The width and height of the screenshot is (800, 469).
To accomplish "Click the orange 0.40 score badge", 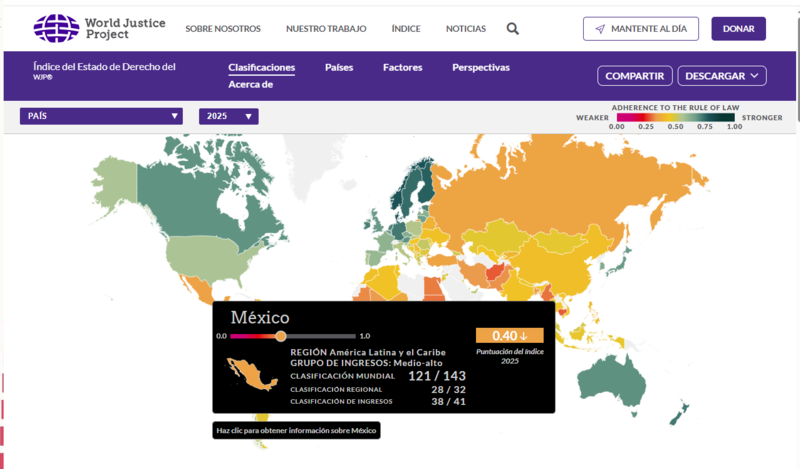I will 509,335.
